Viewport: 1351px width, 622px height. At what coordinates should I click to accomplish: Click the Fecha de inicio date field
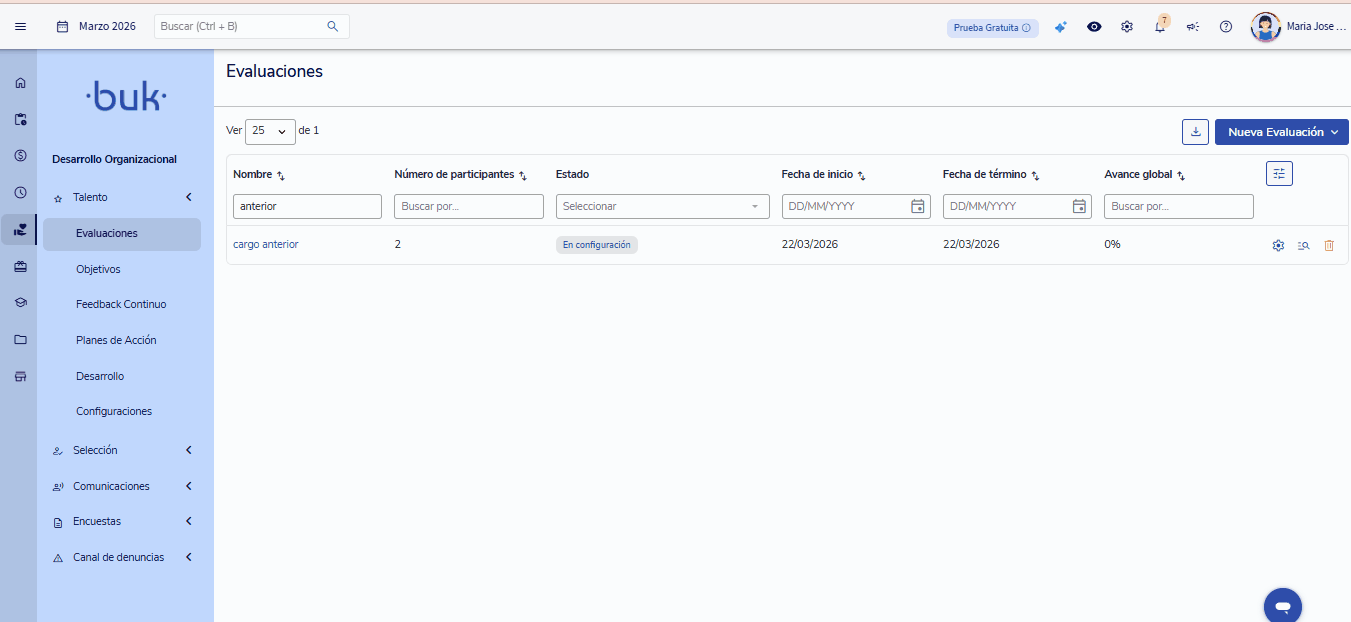click(845, 206)
